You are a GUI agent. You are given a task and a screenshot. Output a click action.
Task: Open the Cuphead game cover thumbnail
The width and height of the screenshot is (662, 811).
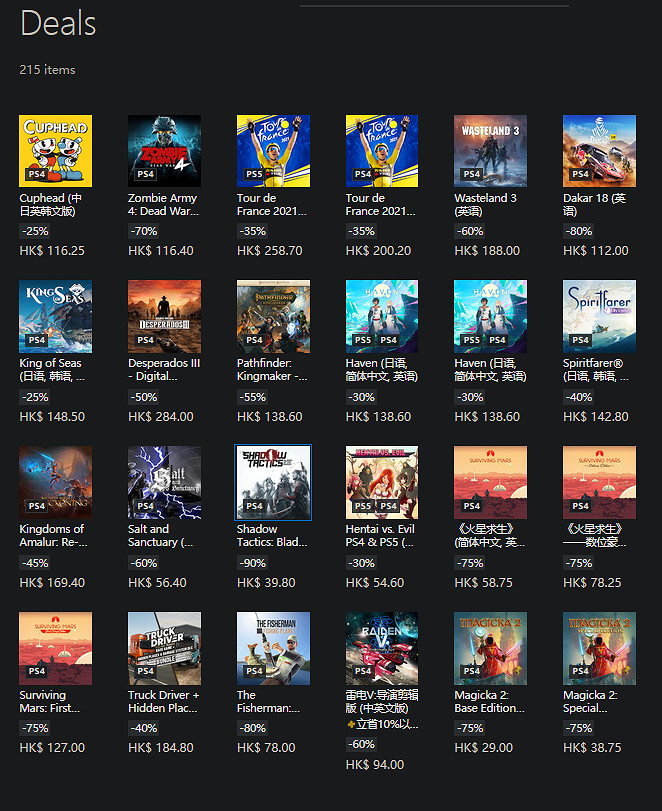[x=56, y=151]
